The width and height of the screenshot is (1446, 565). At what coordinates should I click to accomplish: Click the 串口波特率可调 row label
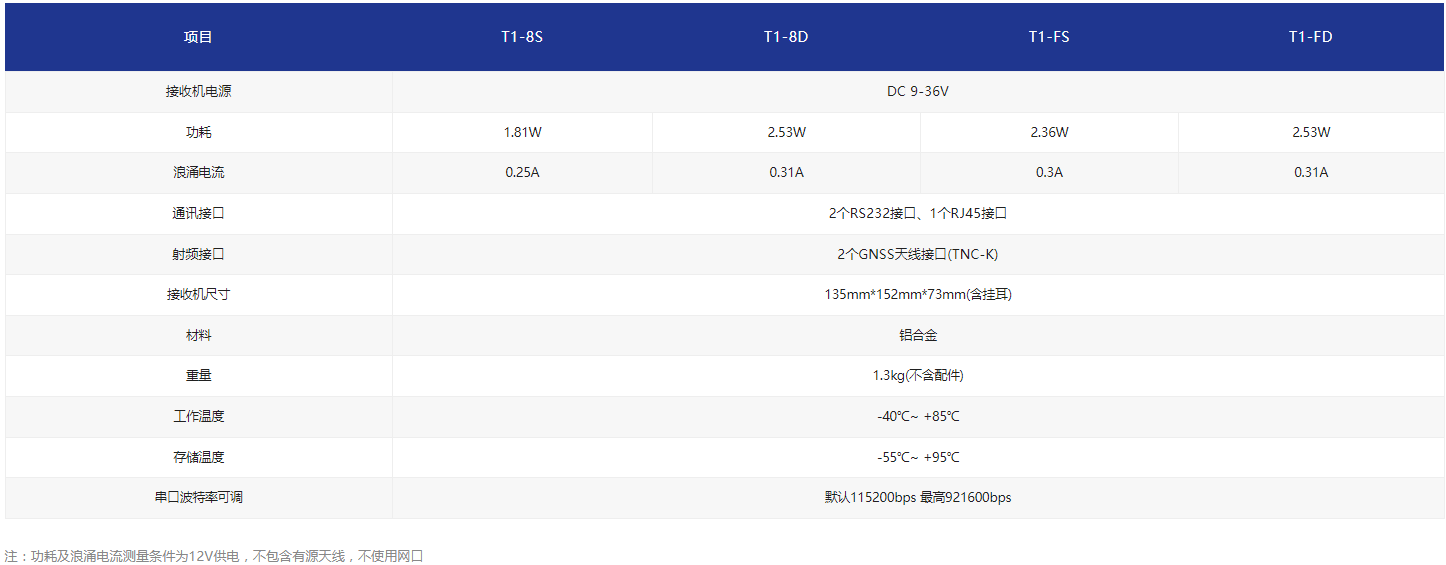click(198, 497)
